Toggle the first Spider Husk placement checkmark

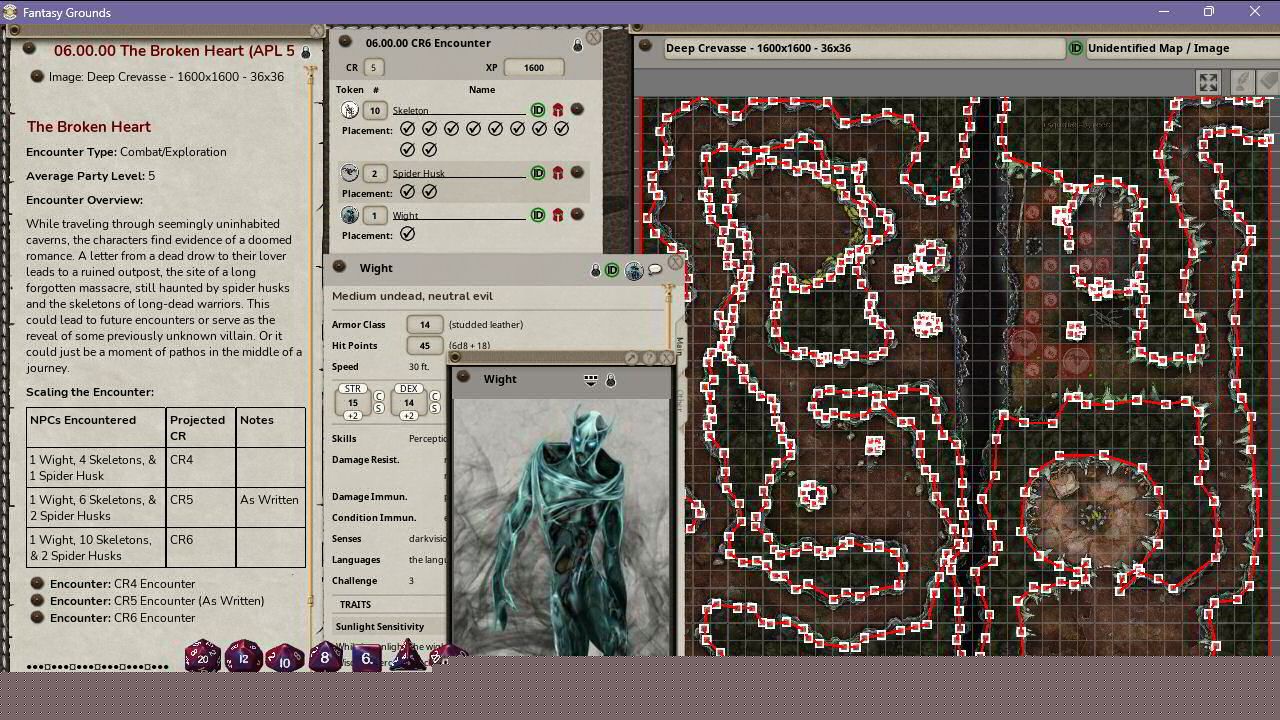click(407, 192)
